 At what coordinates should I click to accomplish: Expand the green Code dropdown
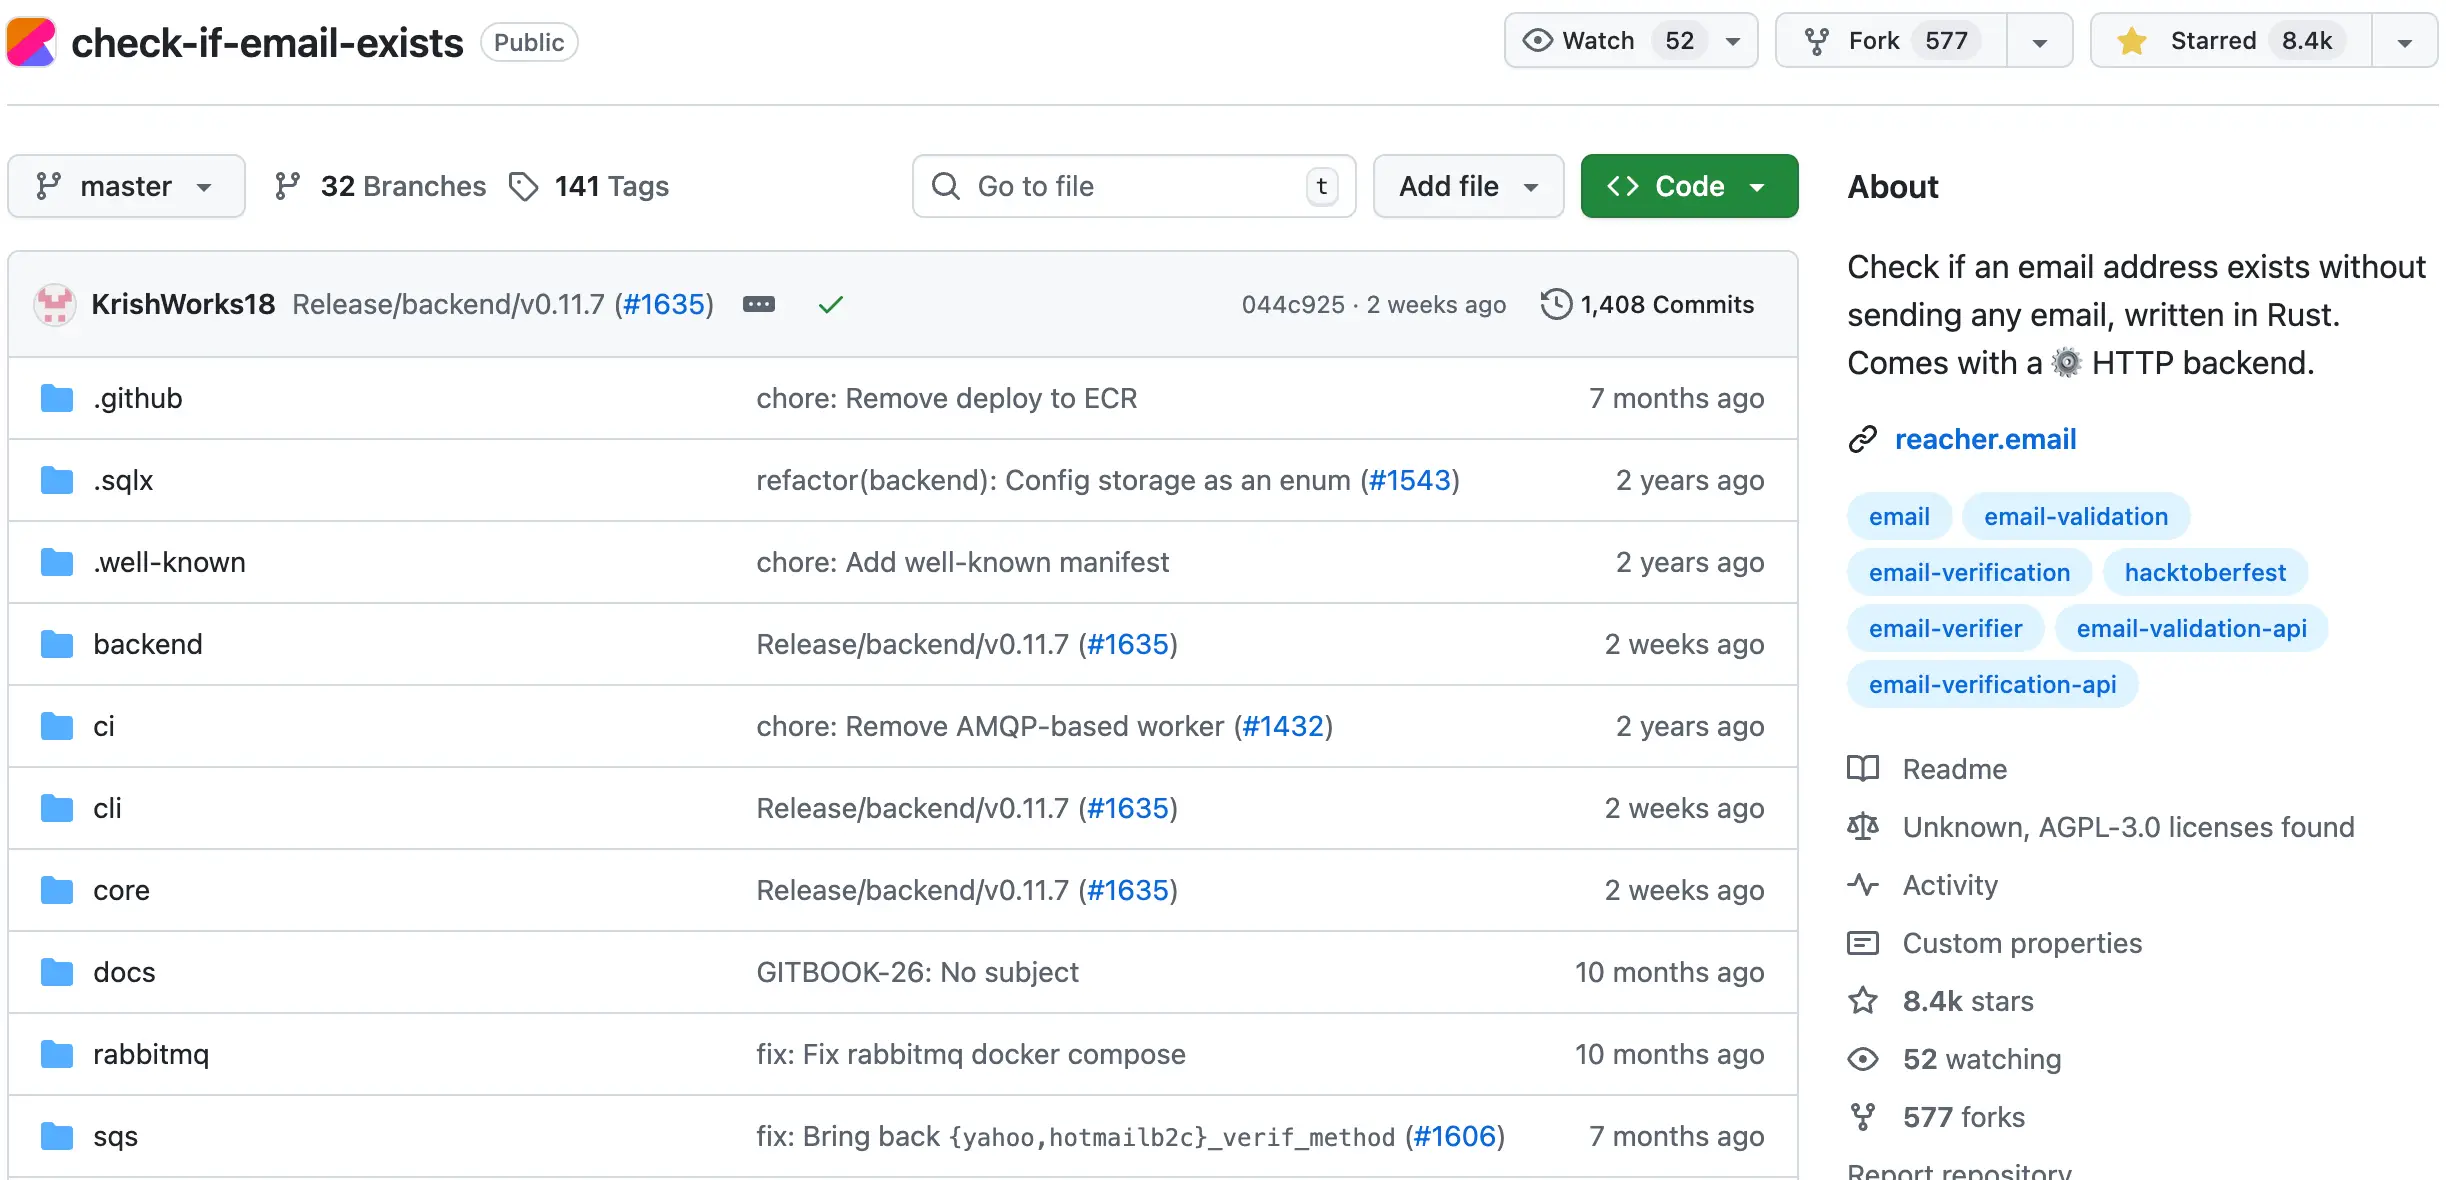1688,186
